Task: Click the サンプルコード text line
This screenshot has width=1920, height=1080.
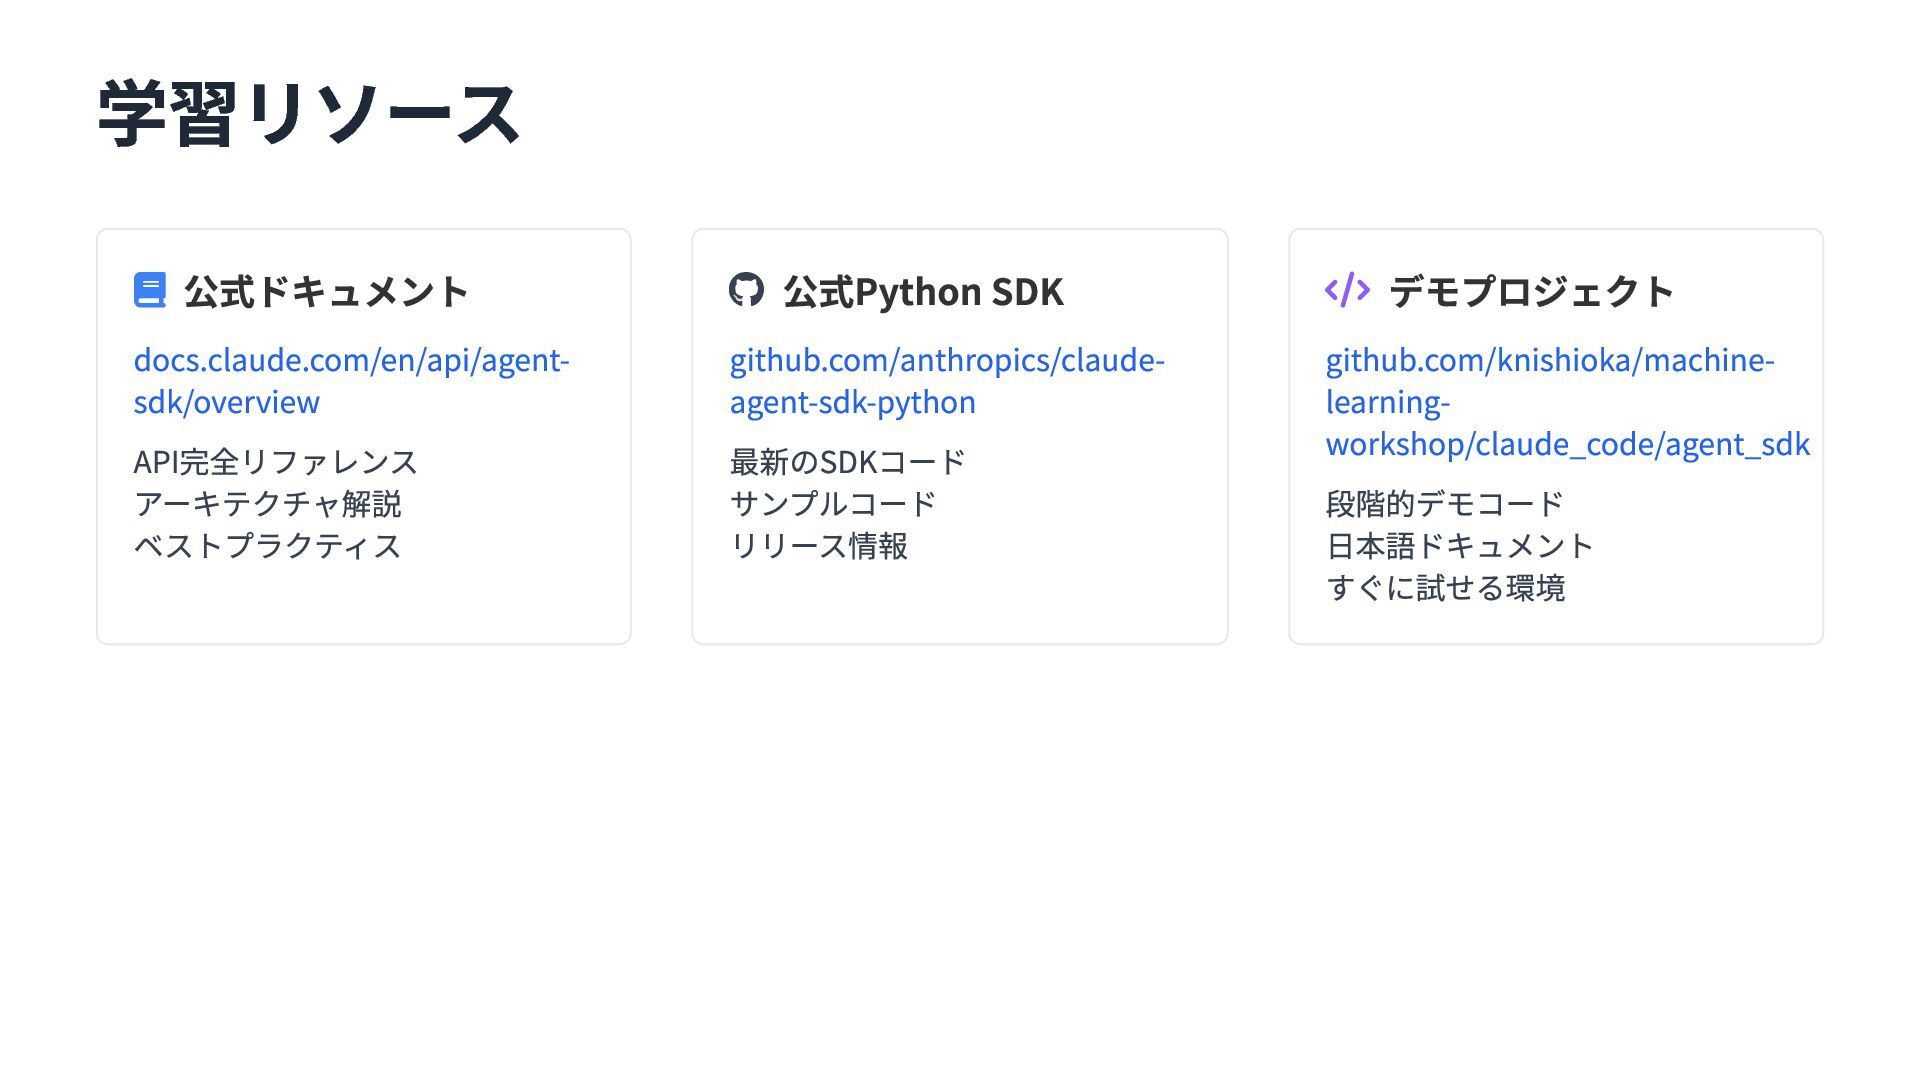Action: click(832, 504)
